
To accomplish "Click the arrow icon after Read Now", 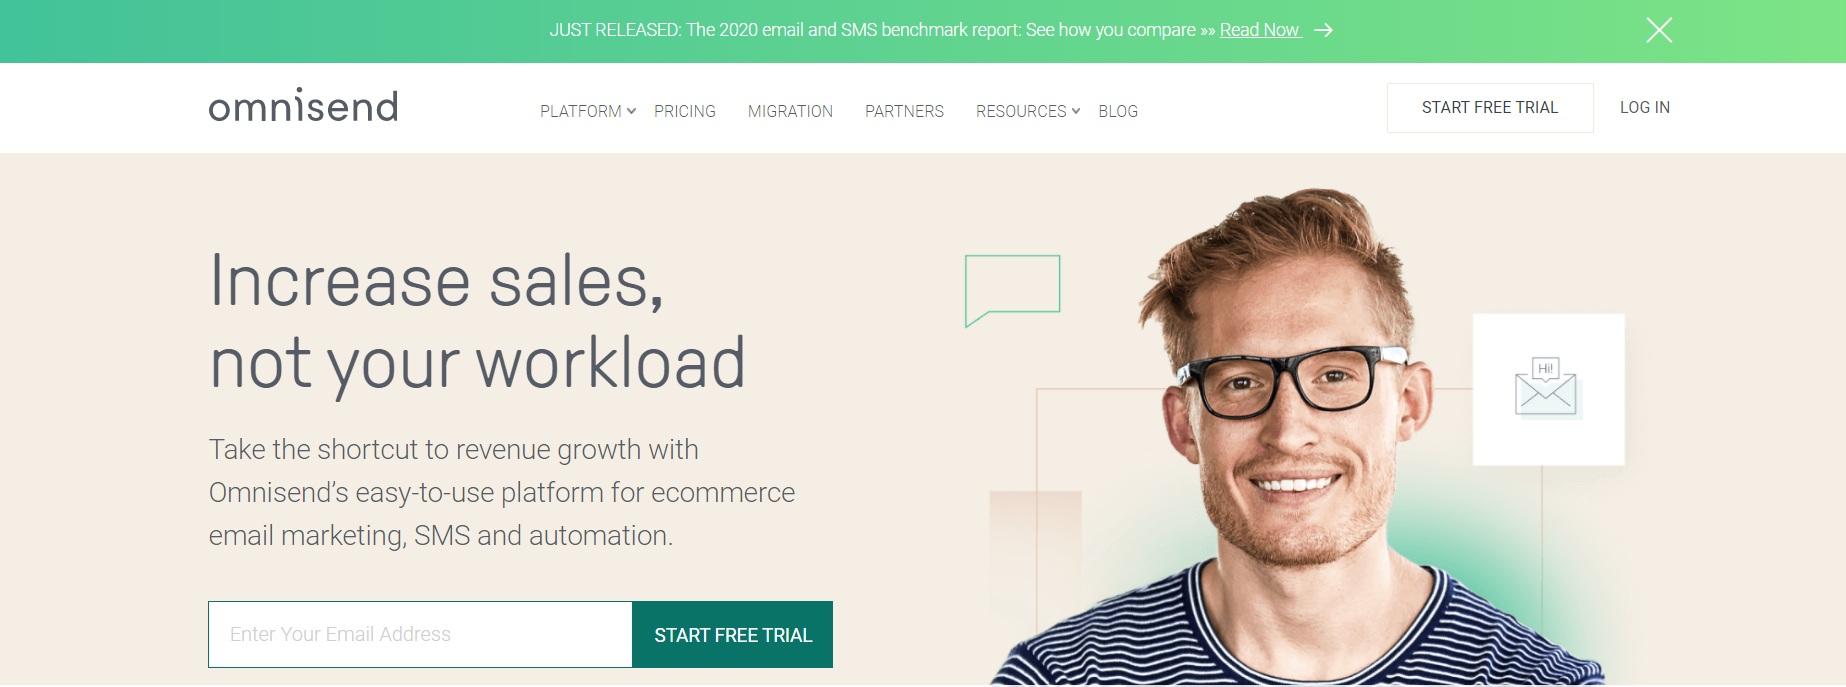I will pyautogui.click(x=1323, y=30).
